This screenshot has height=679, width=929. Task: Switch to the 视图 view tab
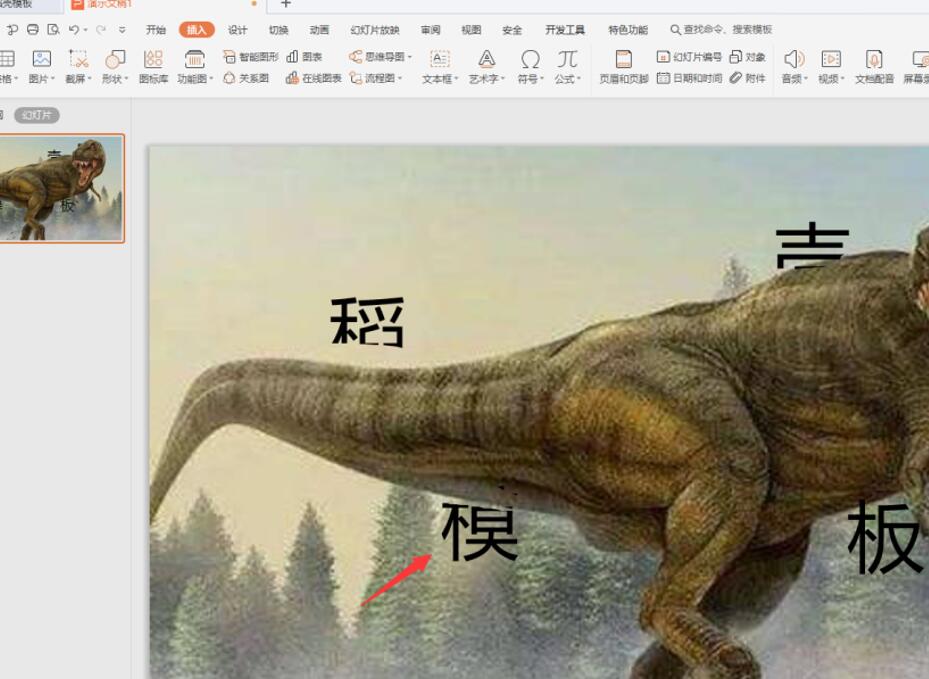pyautogui.click(x=472, y=30)
